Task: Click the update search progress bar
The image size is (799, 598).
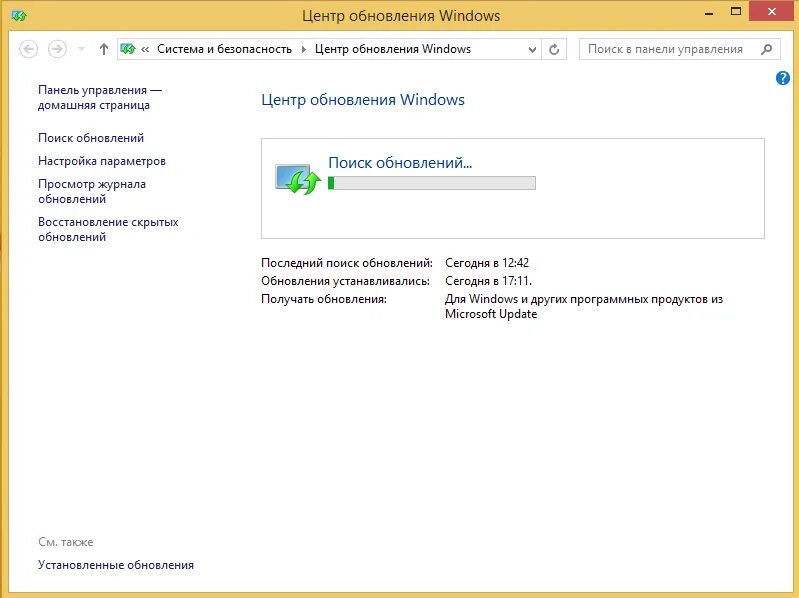Action: [x=432, y=183]
